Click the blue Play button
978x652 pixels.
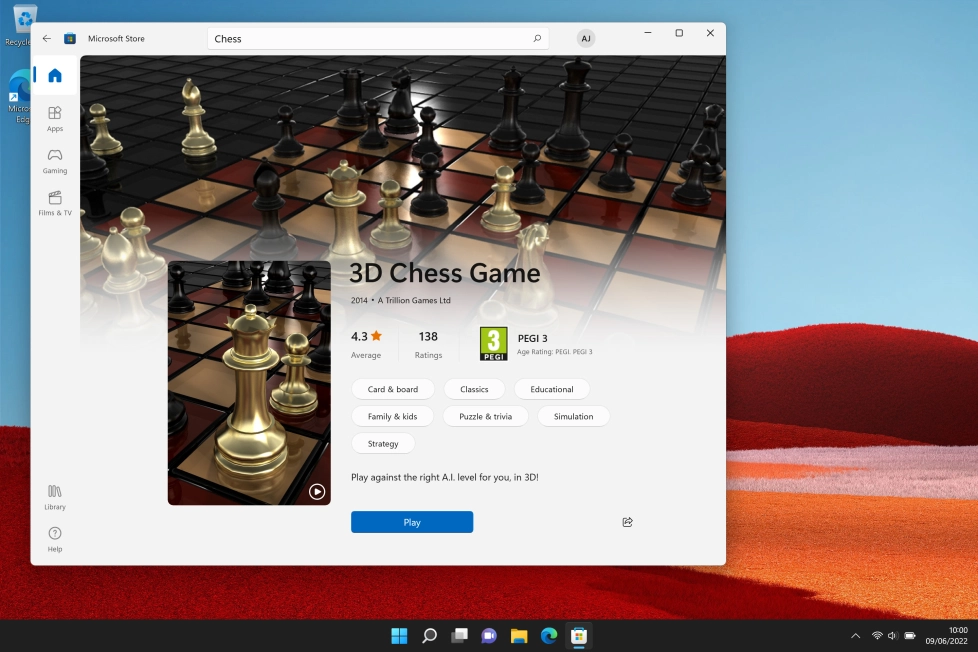tap(412, 522)
